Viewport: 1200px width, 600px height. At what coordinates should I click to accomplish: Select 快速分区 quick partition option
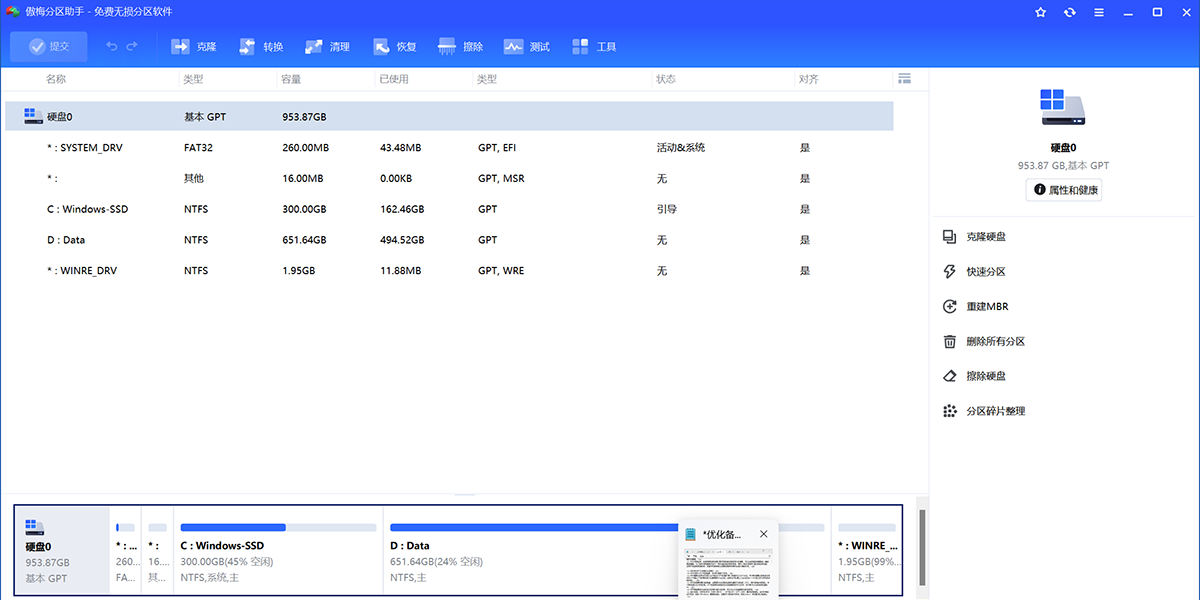[x=985, y=272]
